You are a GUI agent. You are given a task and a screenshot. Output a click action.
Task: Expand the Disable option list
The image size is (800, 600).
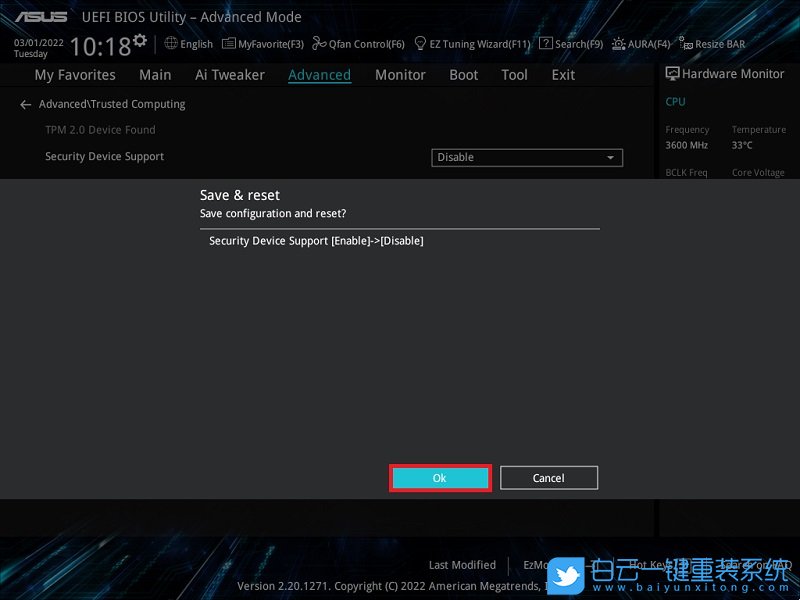click(609, 157)
